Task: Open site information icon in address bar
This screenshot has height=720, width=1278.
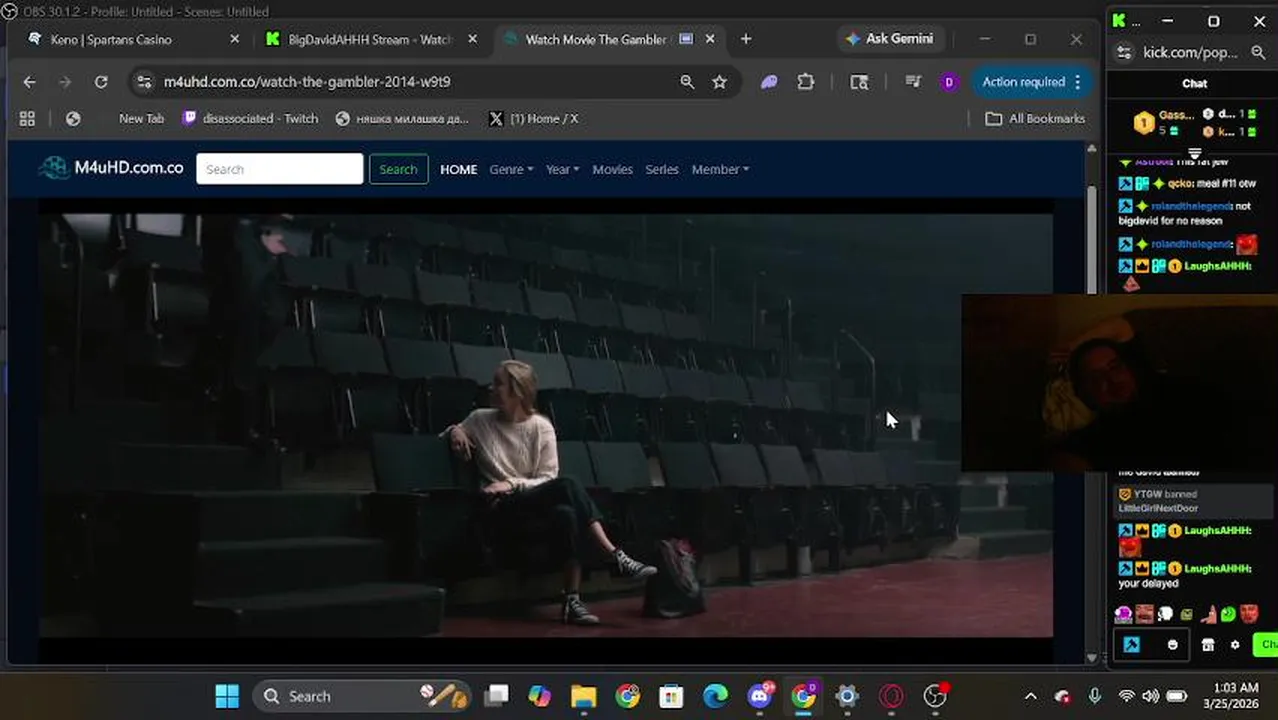Action: (x=144, y=82)
